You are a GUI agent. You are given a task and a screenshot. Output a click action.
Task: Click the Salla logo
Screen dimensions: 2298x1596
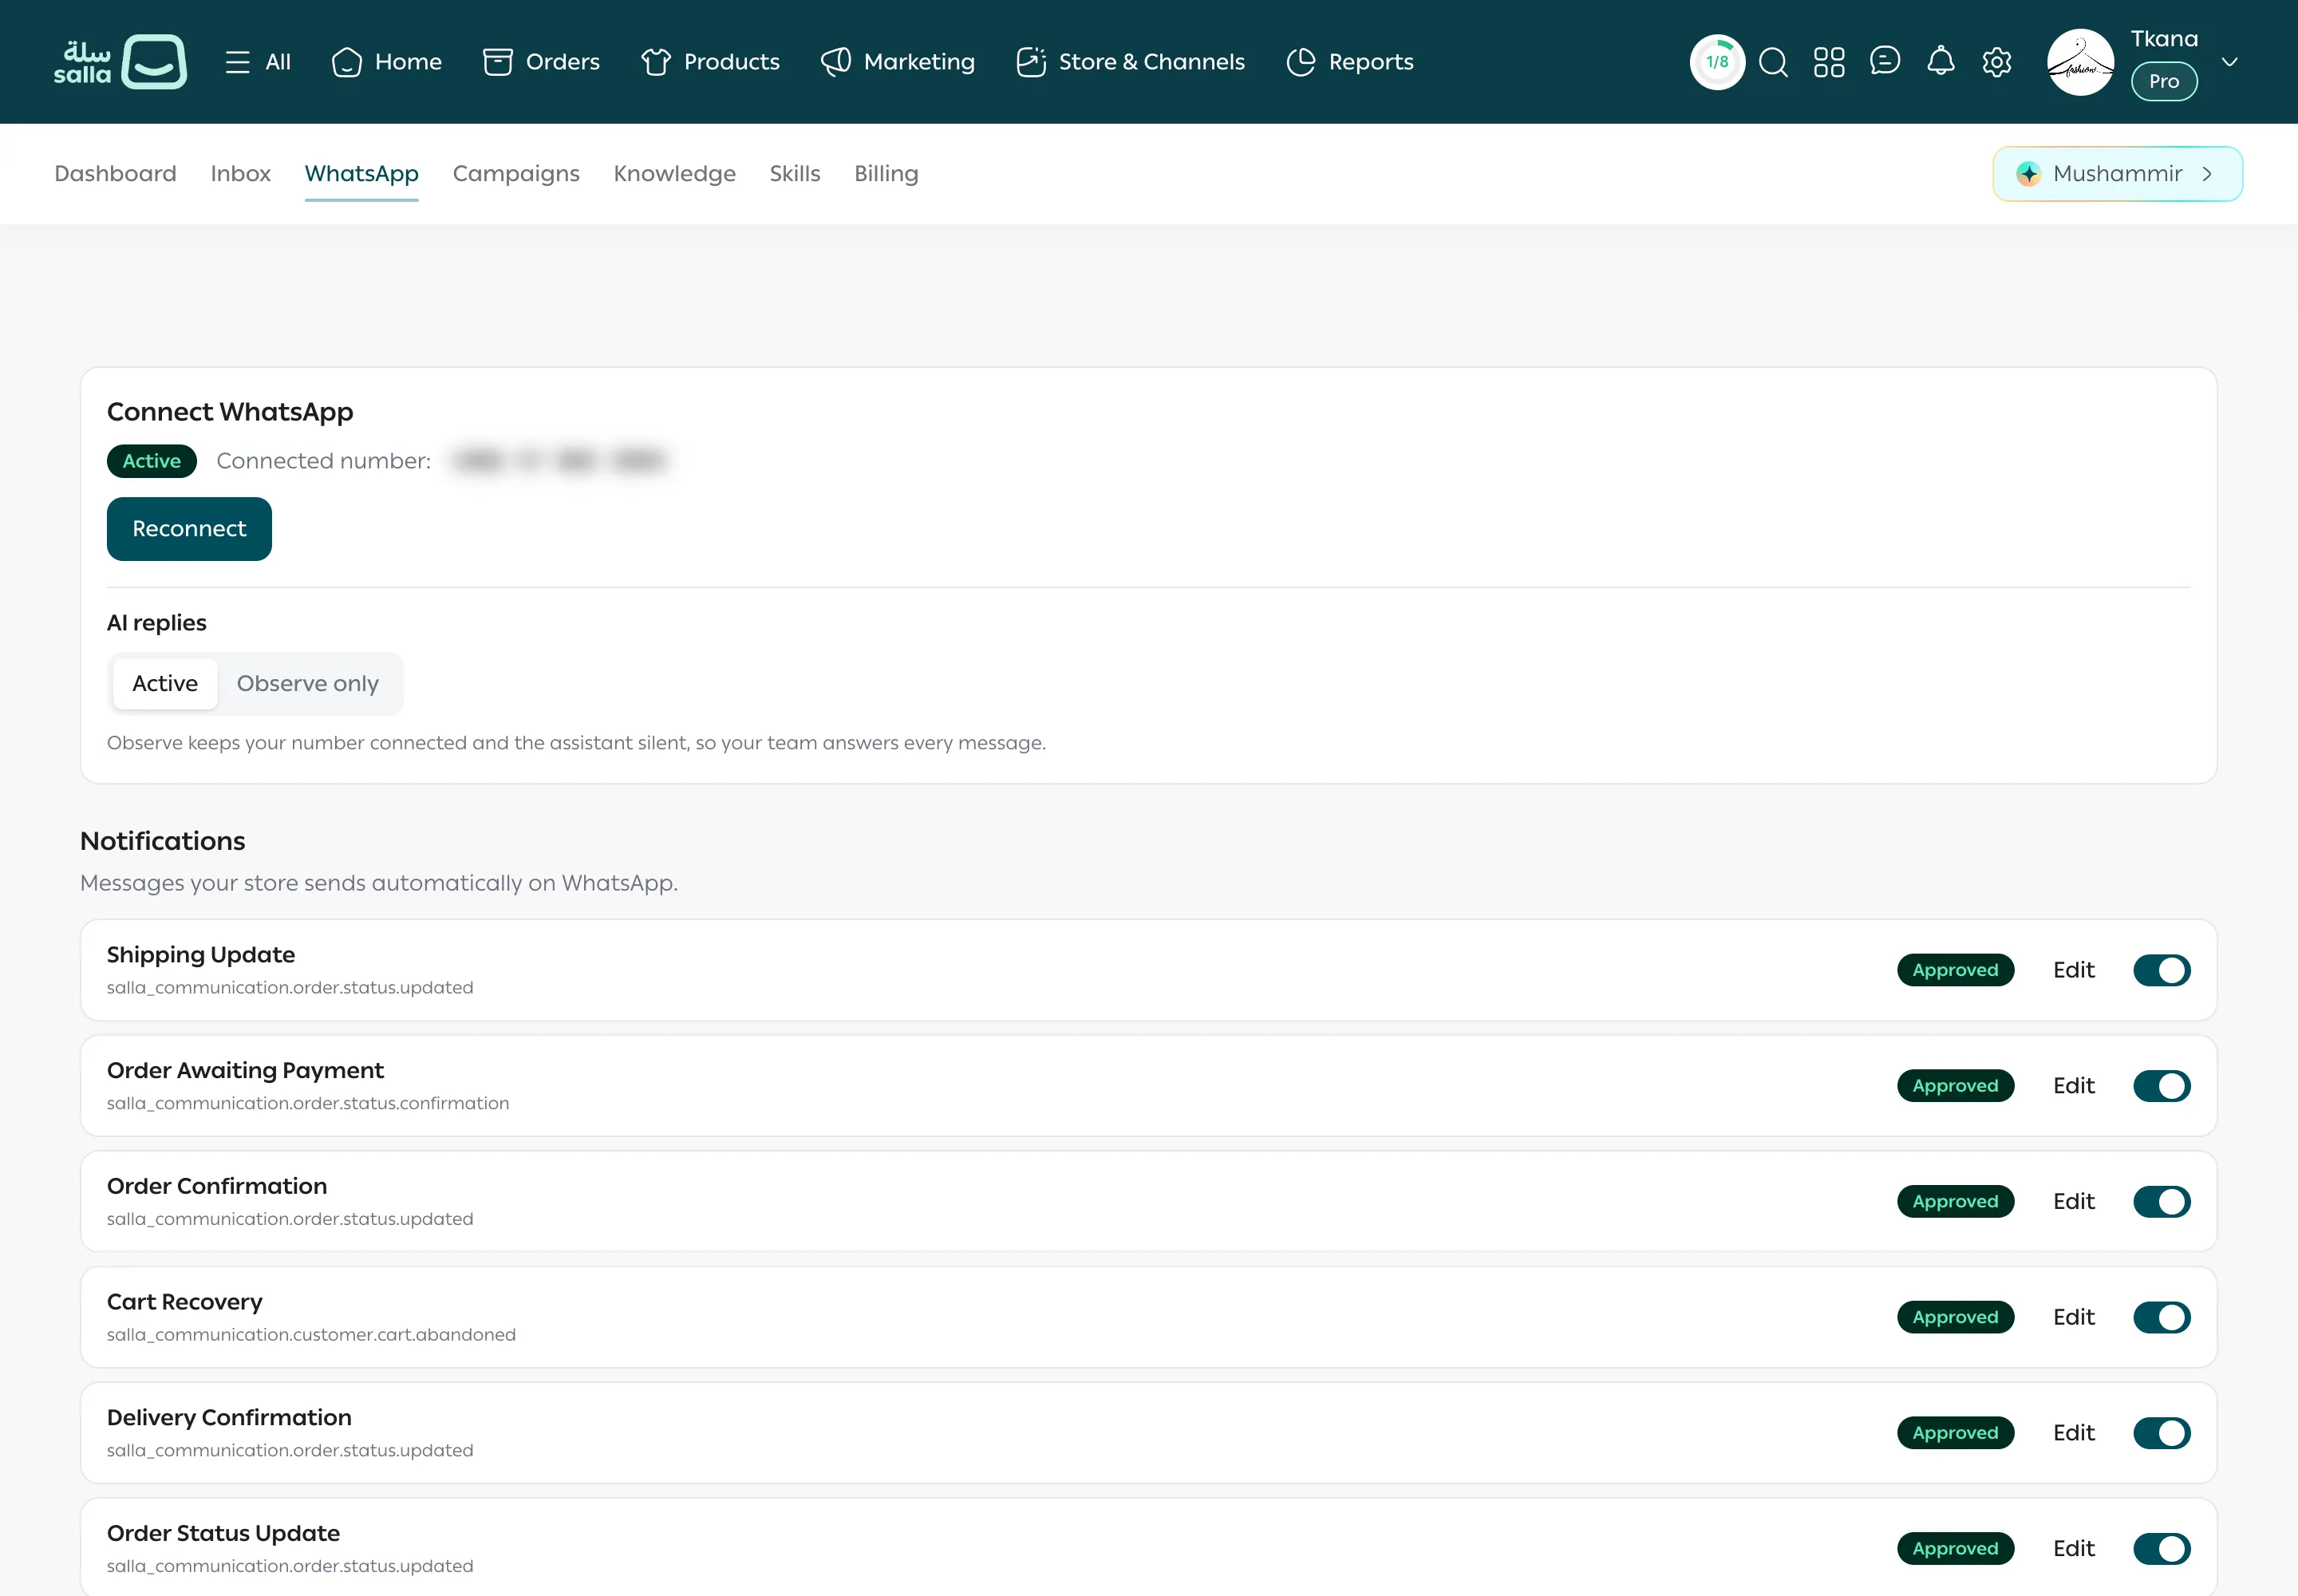[120, 62]
